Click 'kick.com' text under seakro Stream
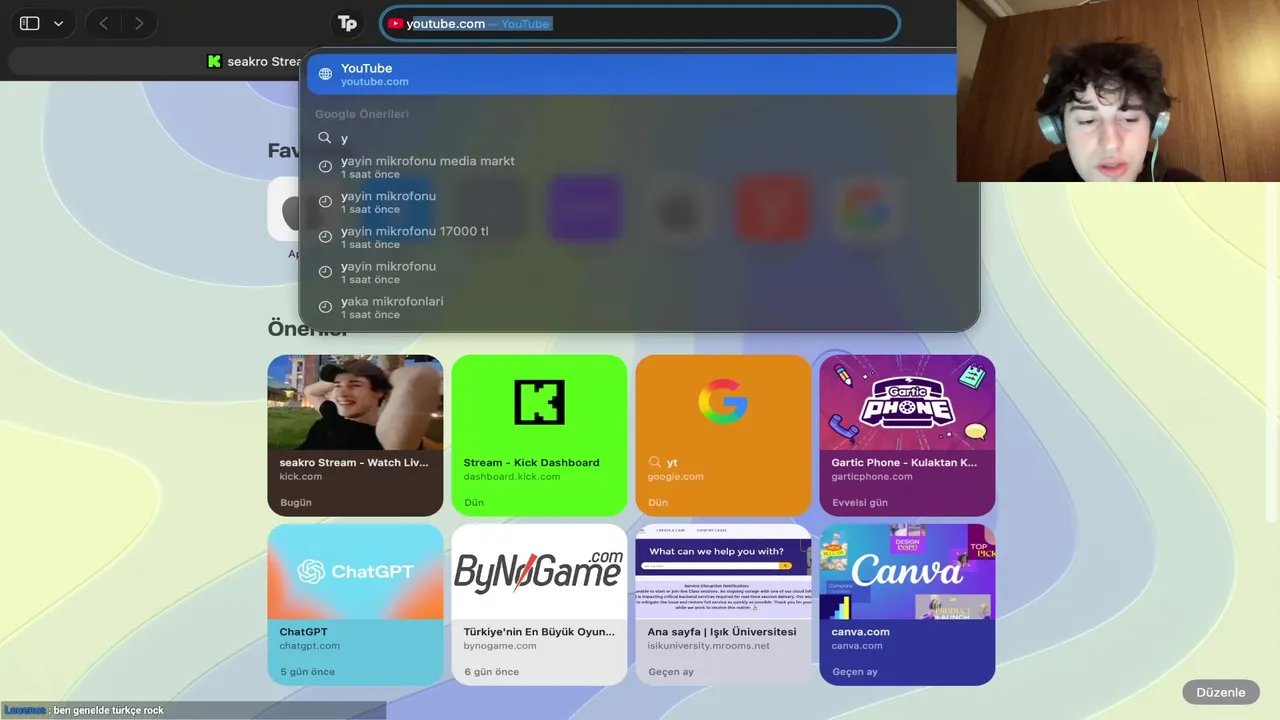This screenshot has width=1280, height=720. click(x=301, y=477)
